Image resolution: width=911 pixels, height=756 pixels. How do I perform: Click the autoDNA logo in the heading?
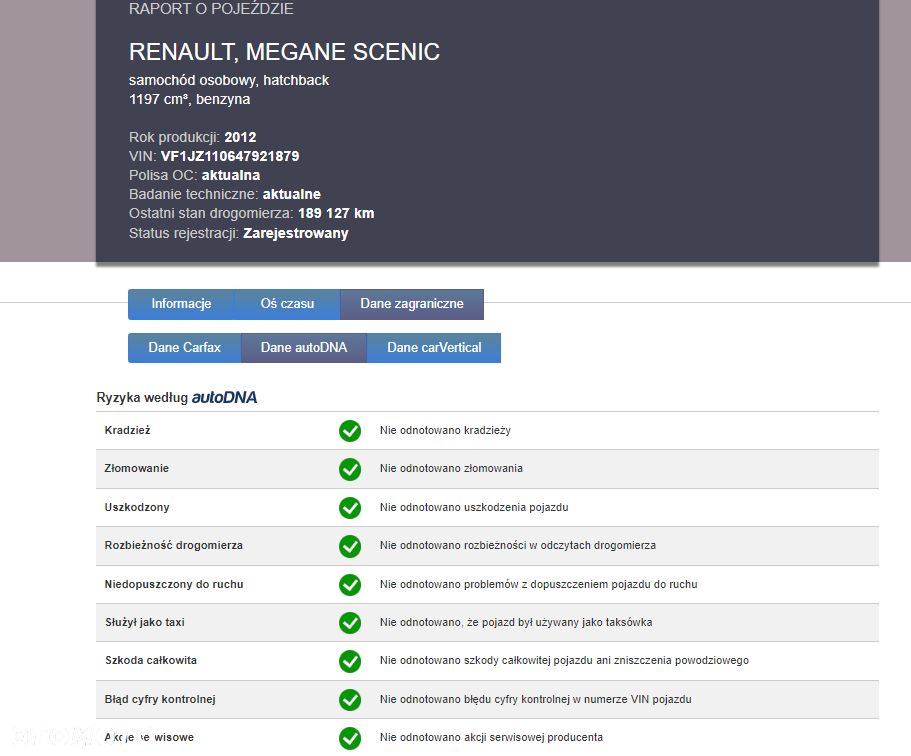[x=224, y=397]
